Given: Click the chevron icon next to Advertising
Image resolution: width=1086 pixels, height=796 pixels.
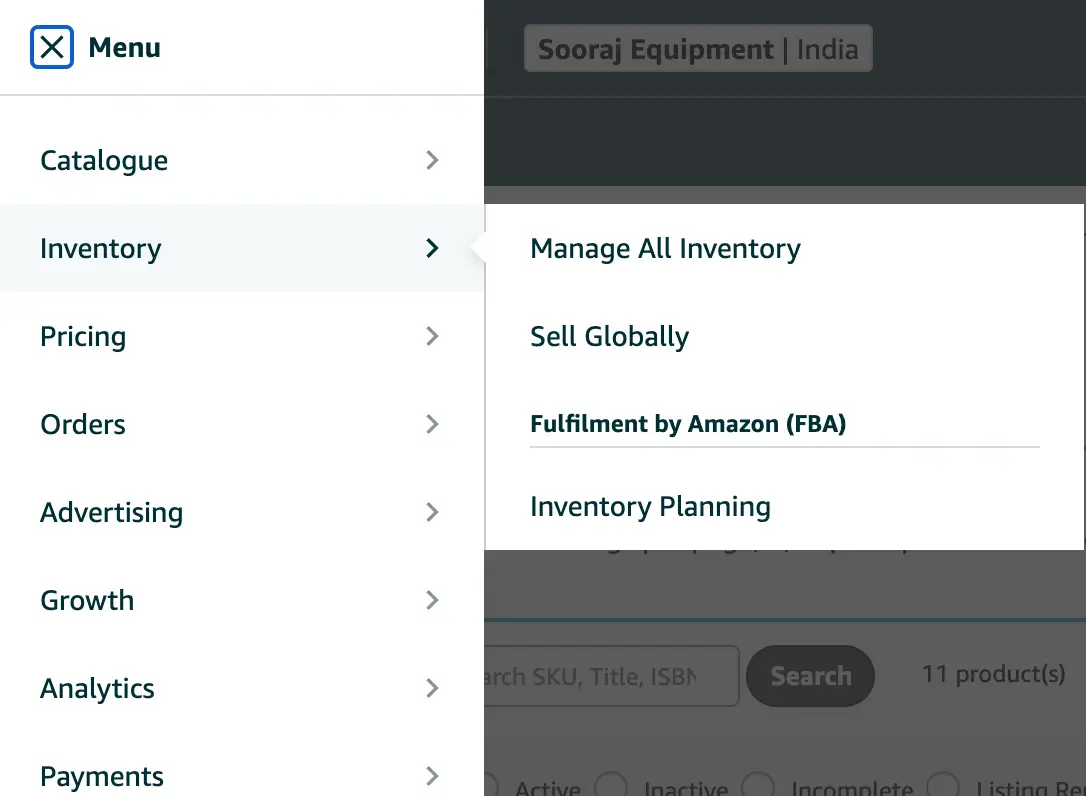Looking at the screenshot, I should tap(432, 512).
